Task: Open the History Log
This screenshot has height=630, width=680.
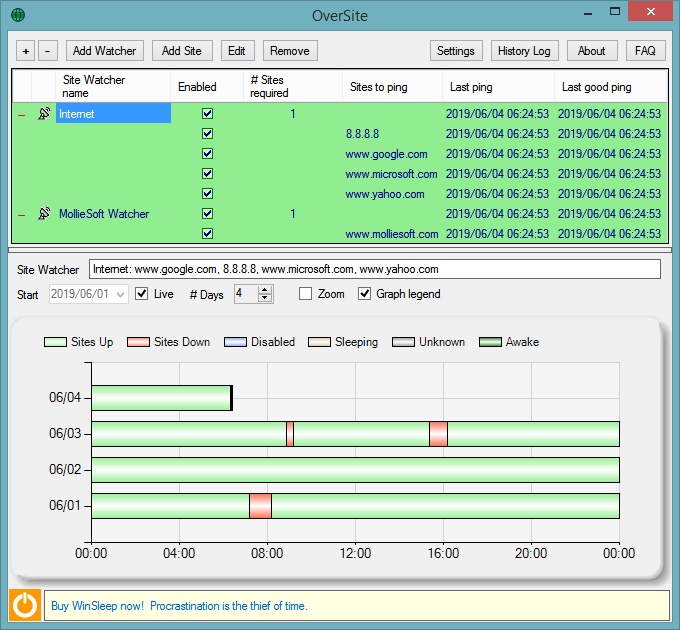Action: point(524,51)
